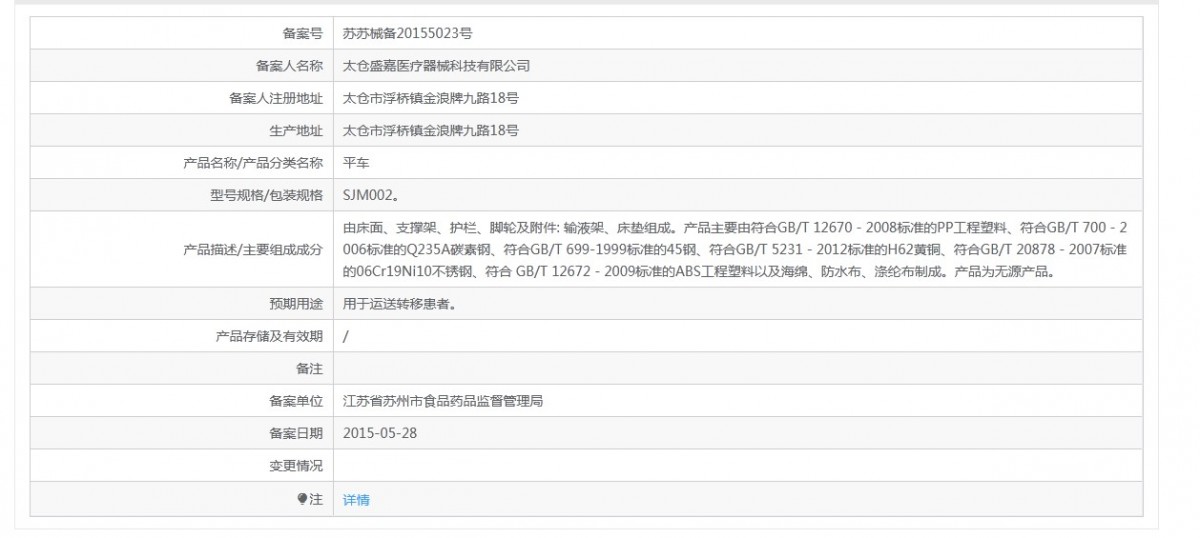Screen dimensions: 1200x538
Task: Click the 备案人注册地址 field label
Action: point(276,98)
